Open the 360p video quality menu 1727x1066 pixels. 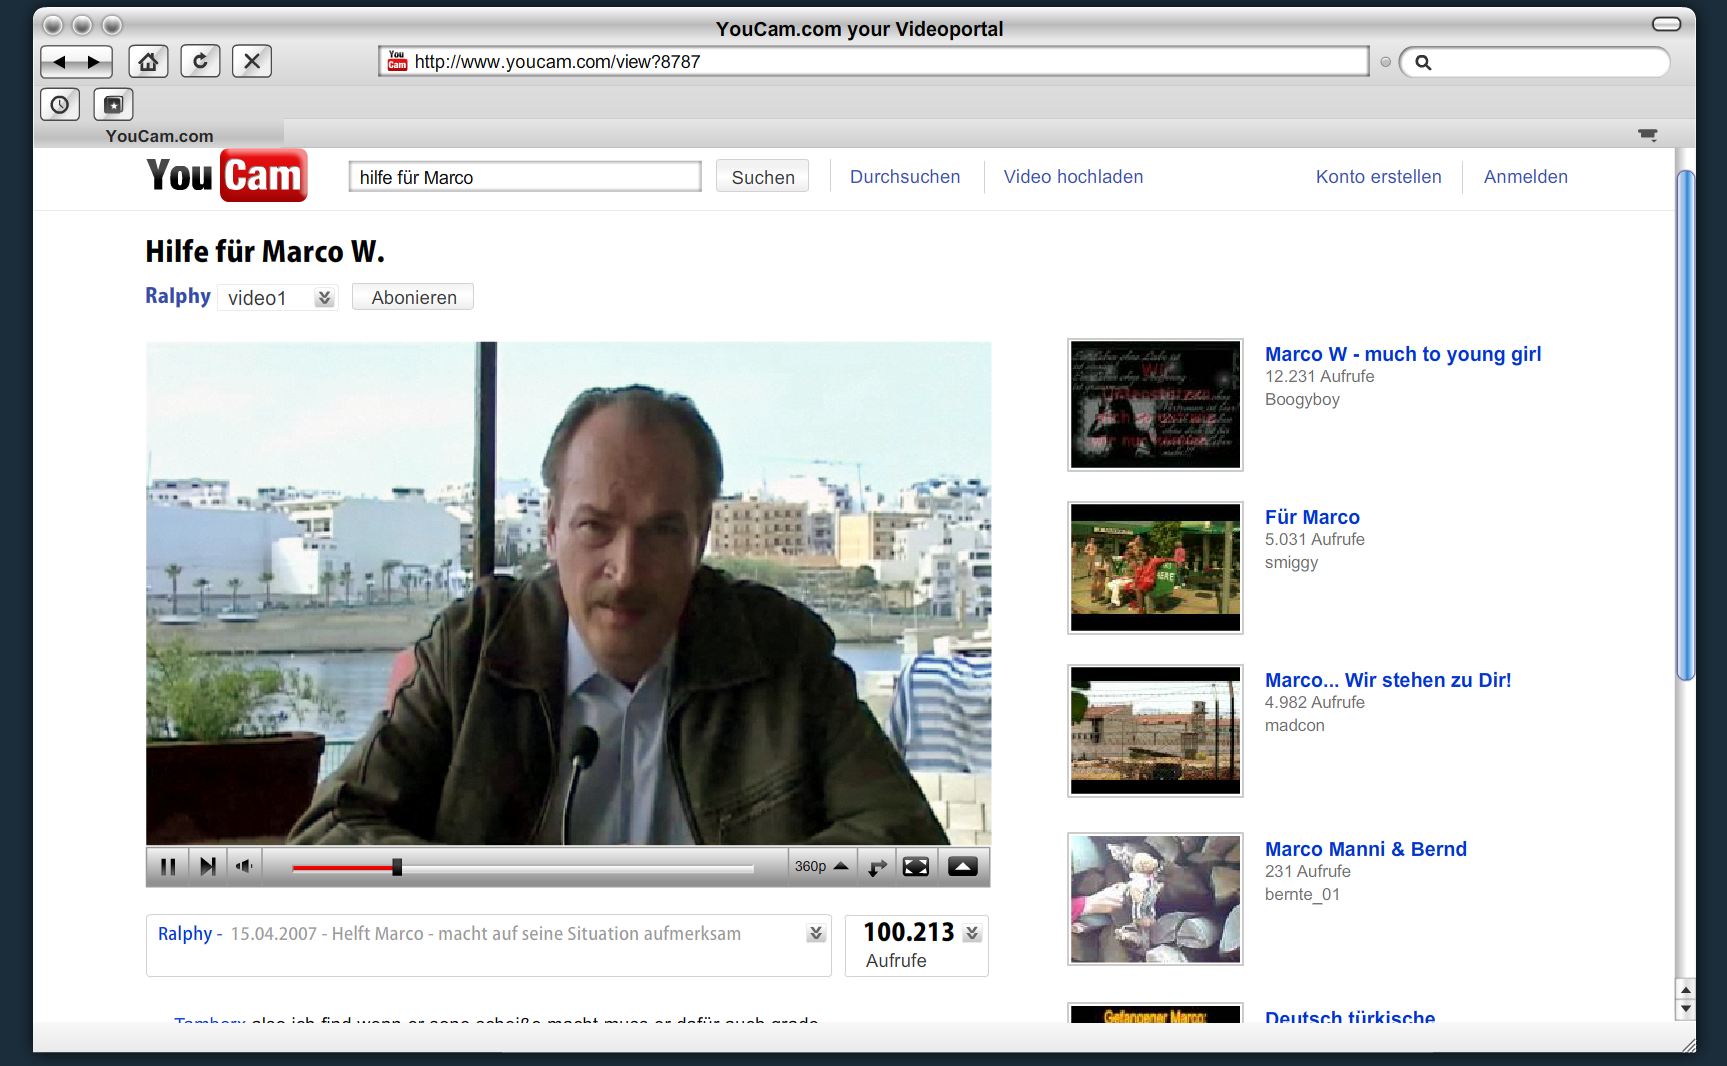(x=821, y=867)
